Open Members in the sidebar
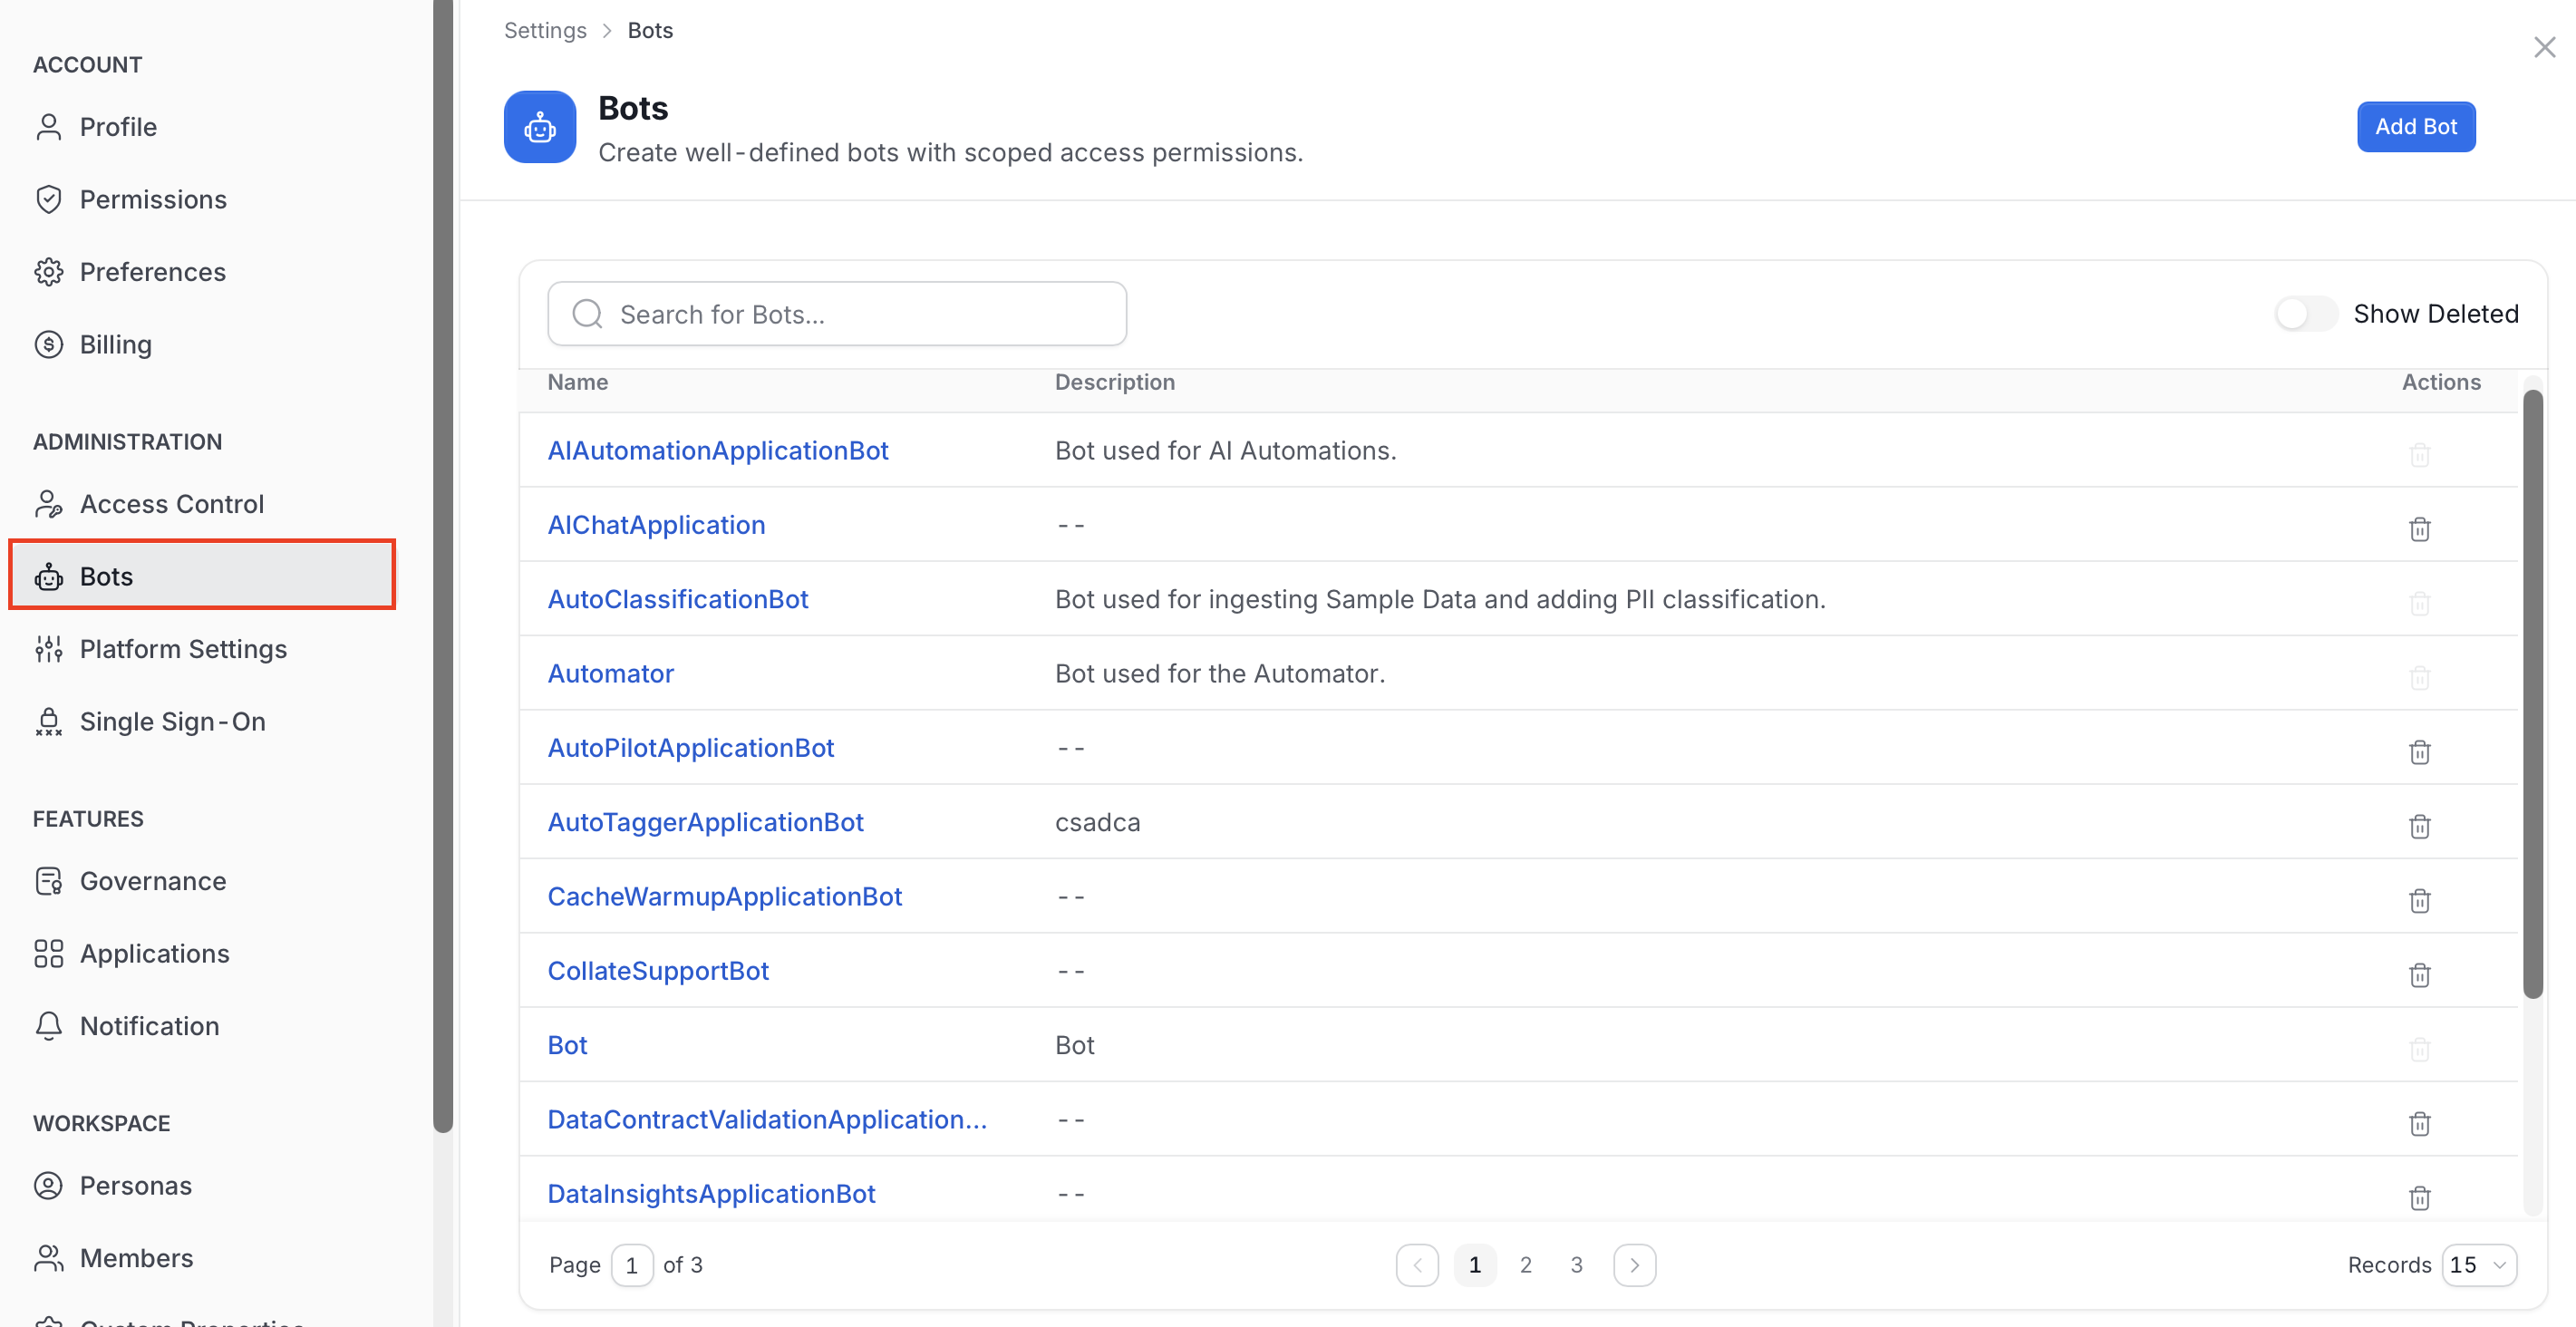 coord(137,1258)
